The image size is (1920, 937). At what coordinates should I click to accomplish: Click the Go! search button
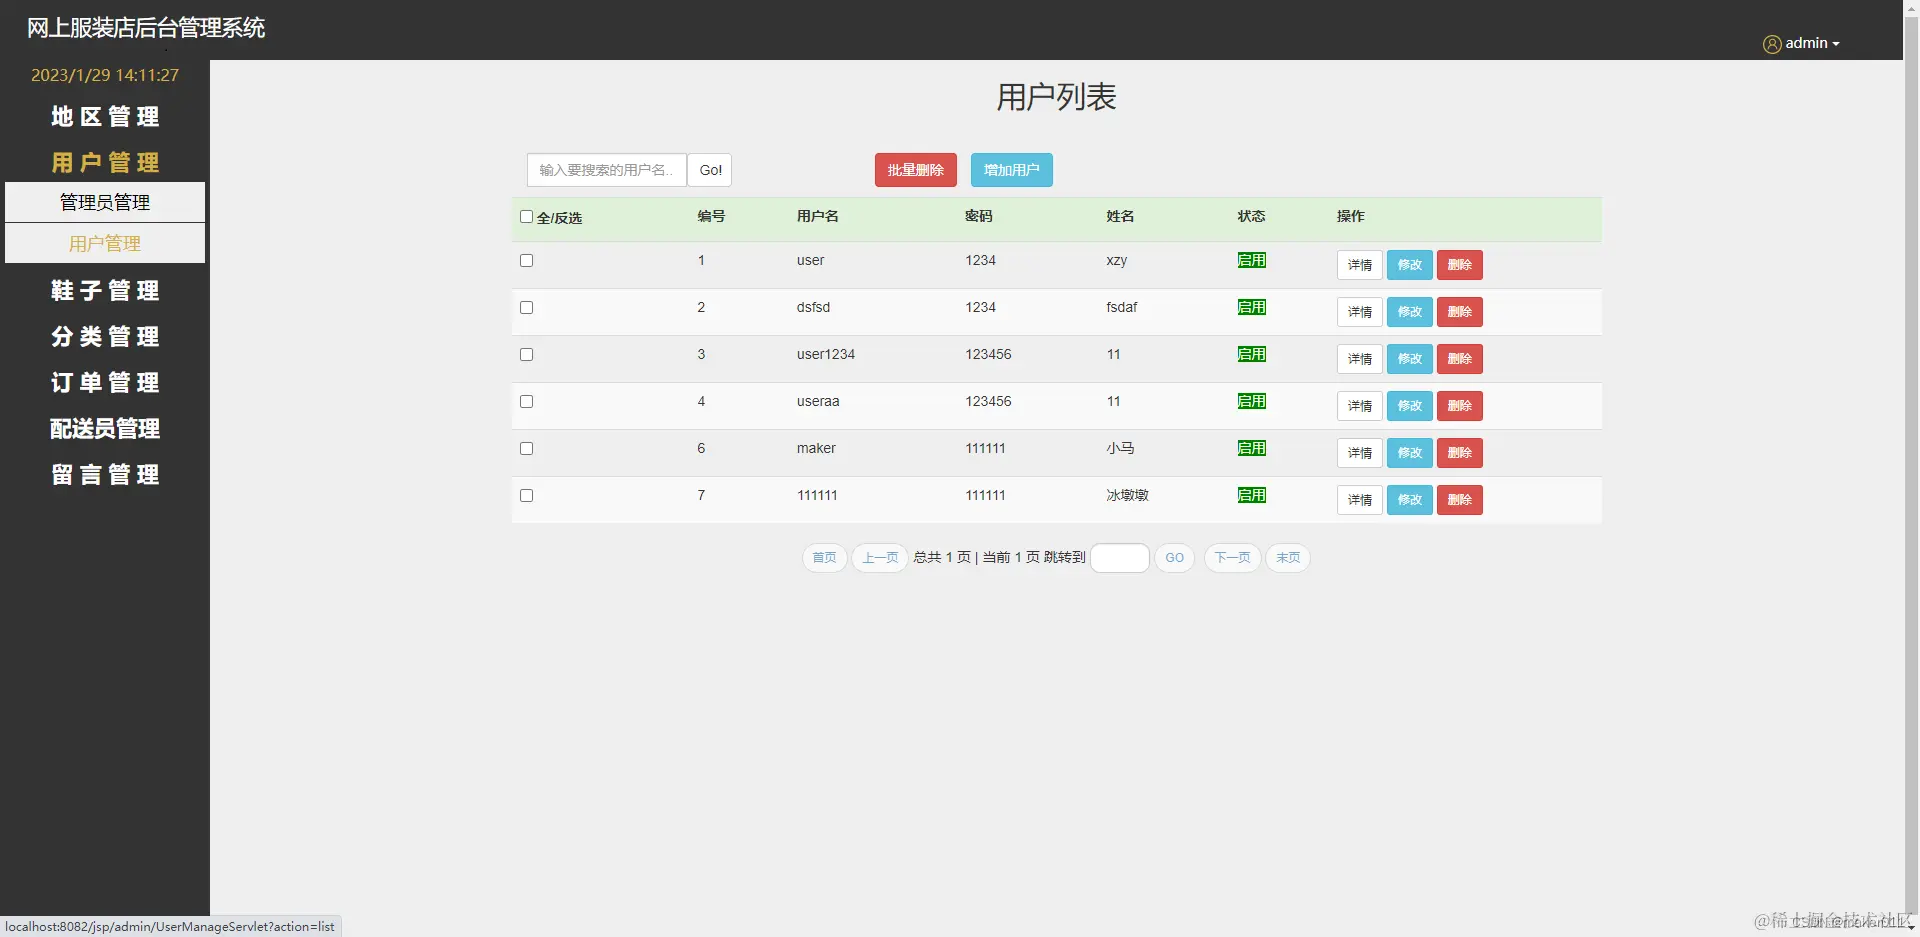[710, 170]
